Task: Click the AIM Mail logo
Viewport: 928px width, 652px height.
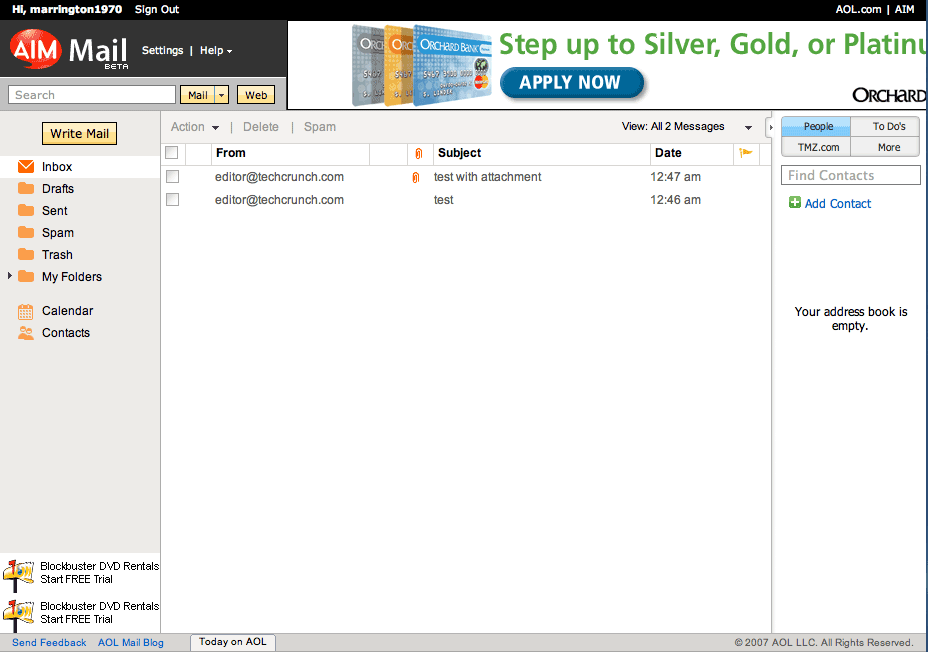Action: pyautogui.click(x=69, y=50)
